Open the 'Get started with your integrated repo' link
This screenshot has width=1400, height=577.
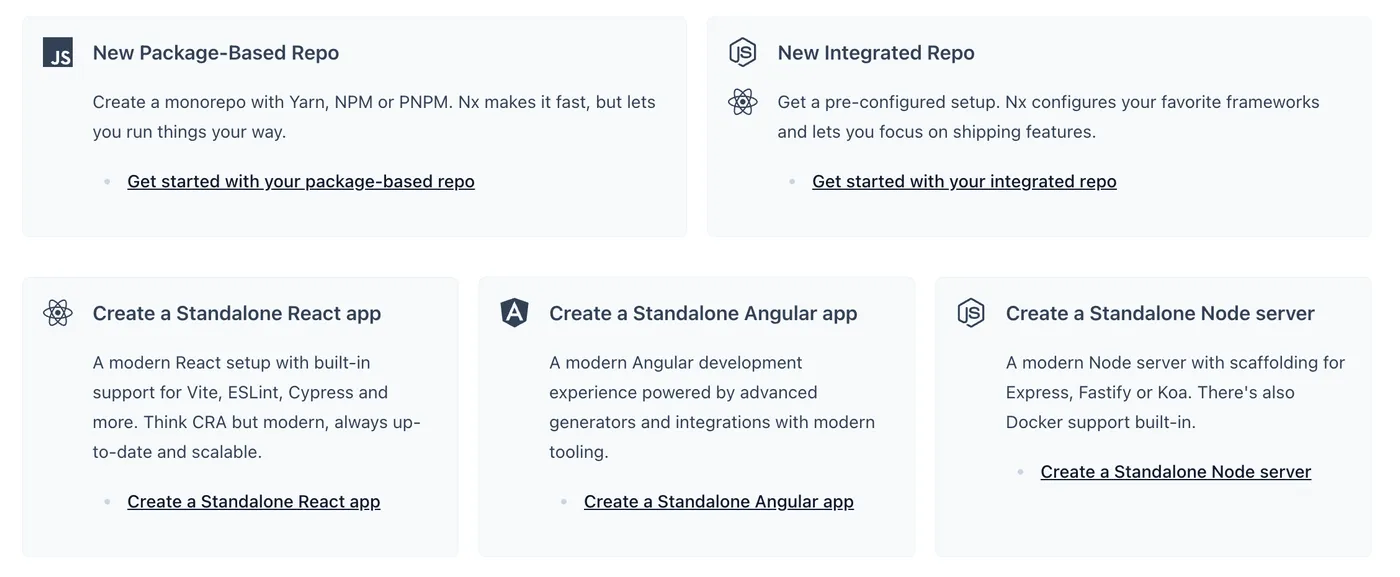pos(964,181)
